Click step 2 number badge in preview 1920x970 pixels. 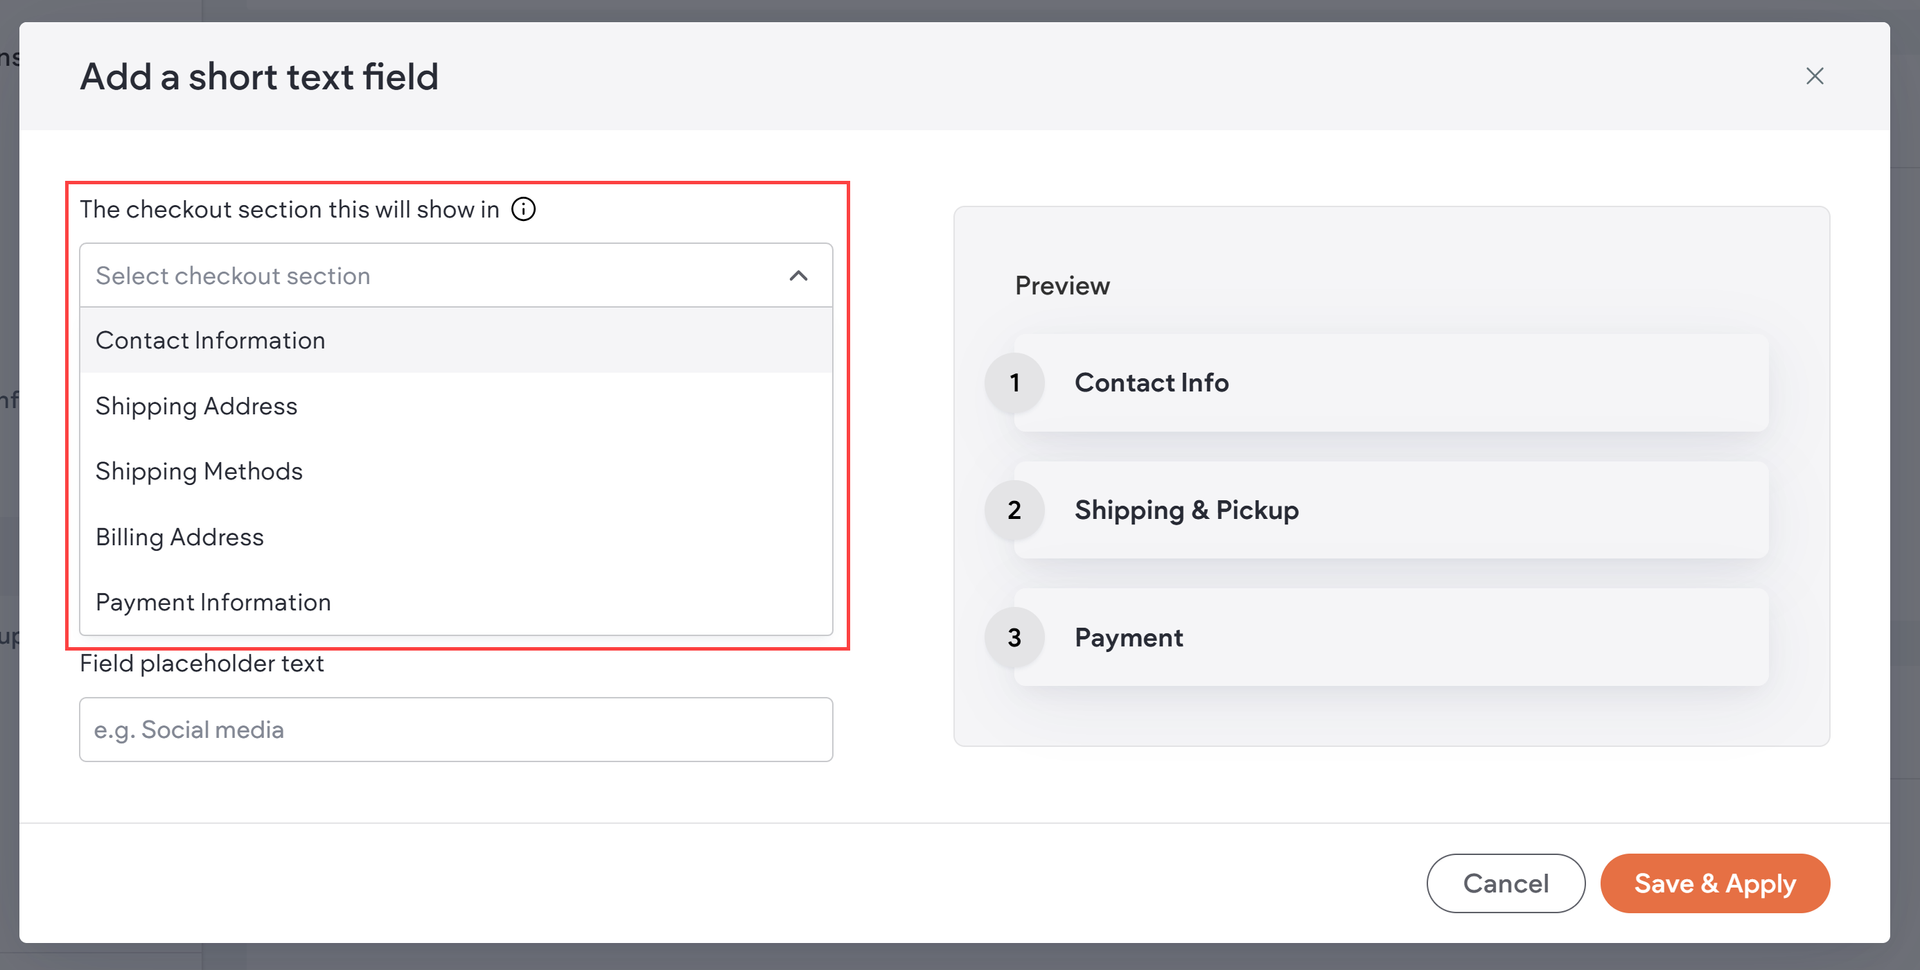pyautogui.click(x=1014, y=510)
